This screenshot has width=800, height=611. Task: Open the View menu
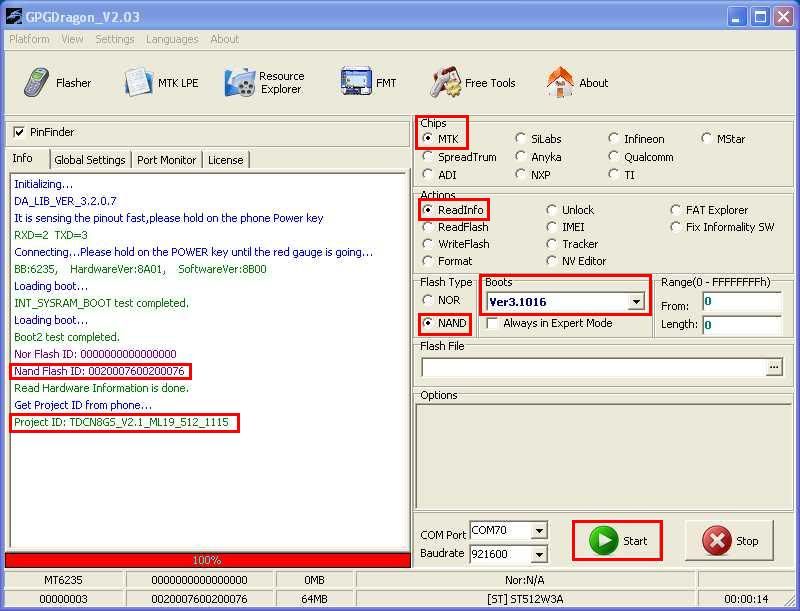point(72,39)
